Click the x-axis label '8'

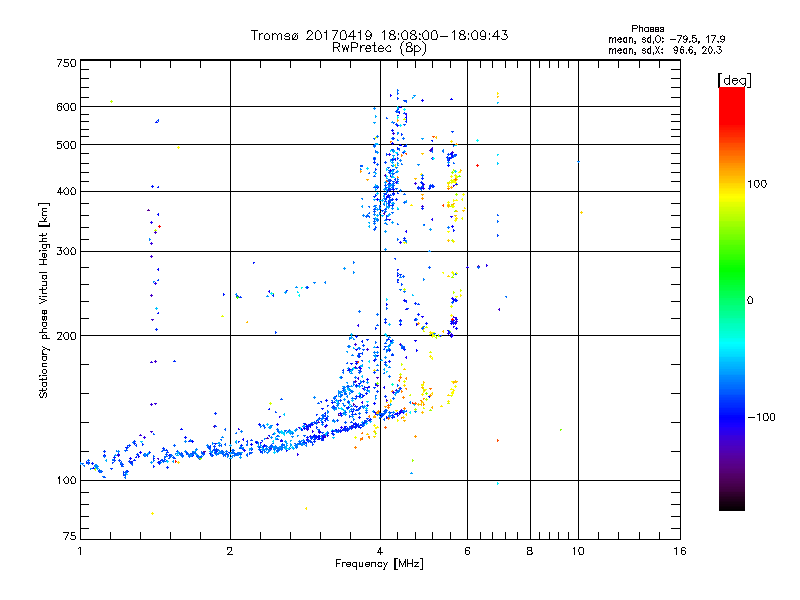point(530,551)
